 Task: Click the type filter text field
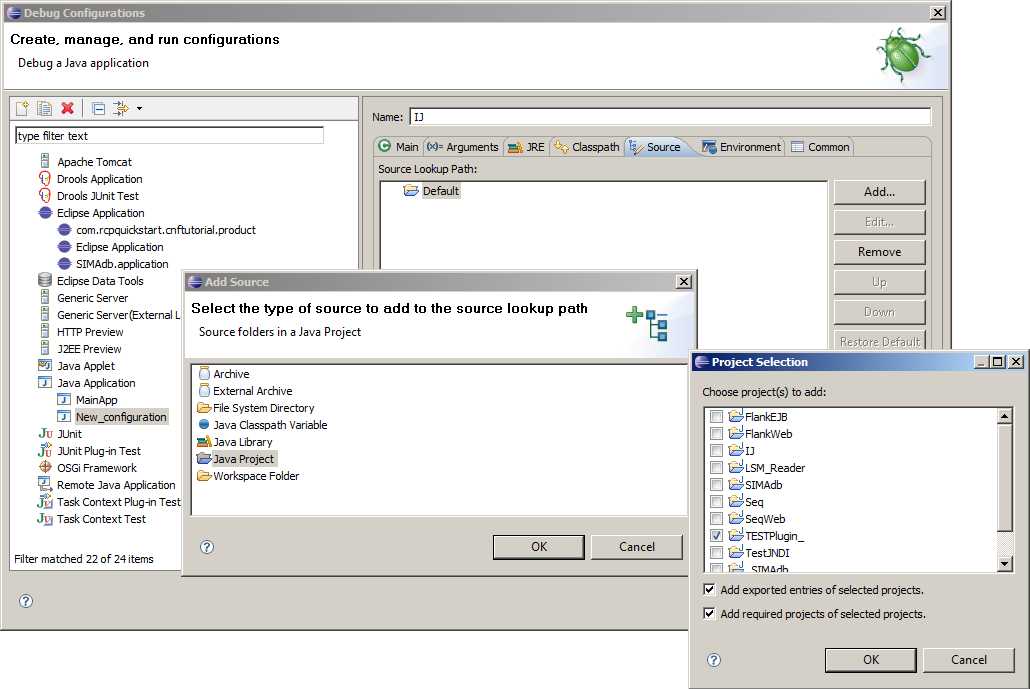(169, 136)
